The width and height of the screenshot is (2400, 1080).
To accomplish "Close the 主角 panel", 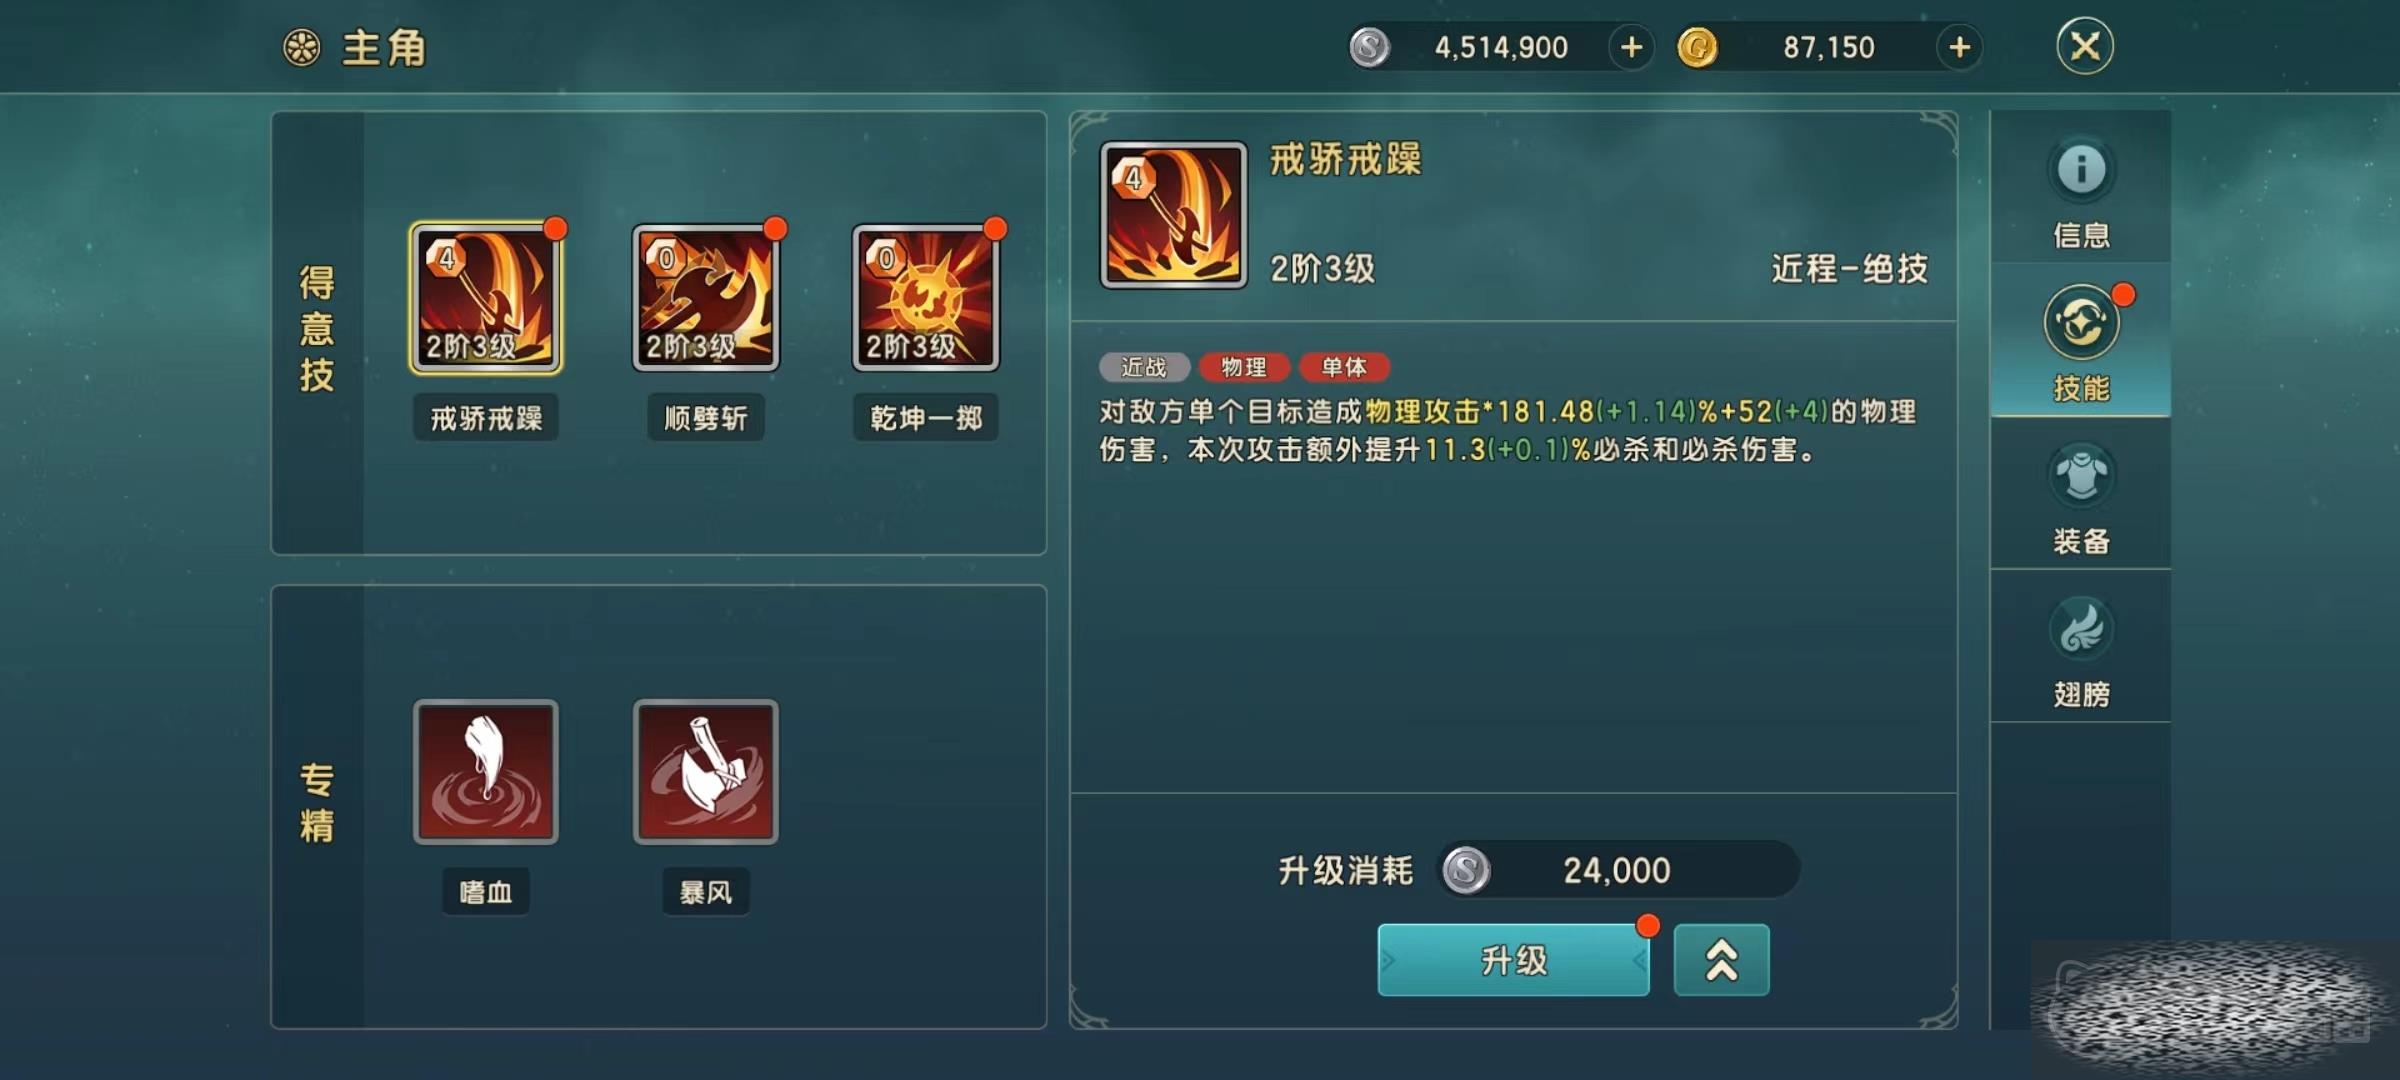I will 2085,46.
